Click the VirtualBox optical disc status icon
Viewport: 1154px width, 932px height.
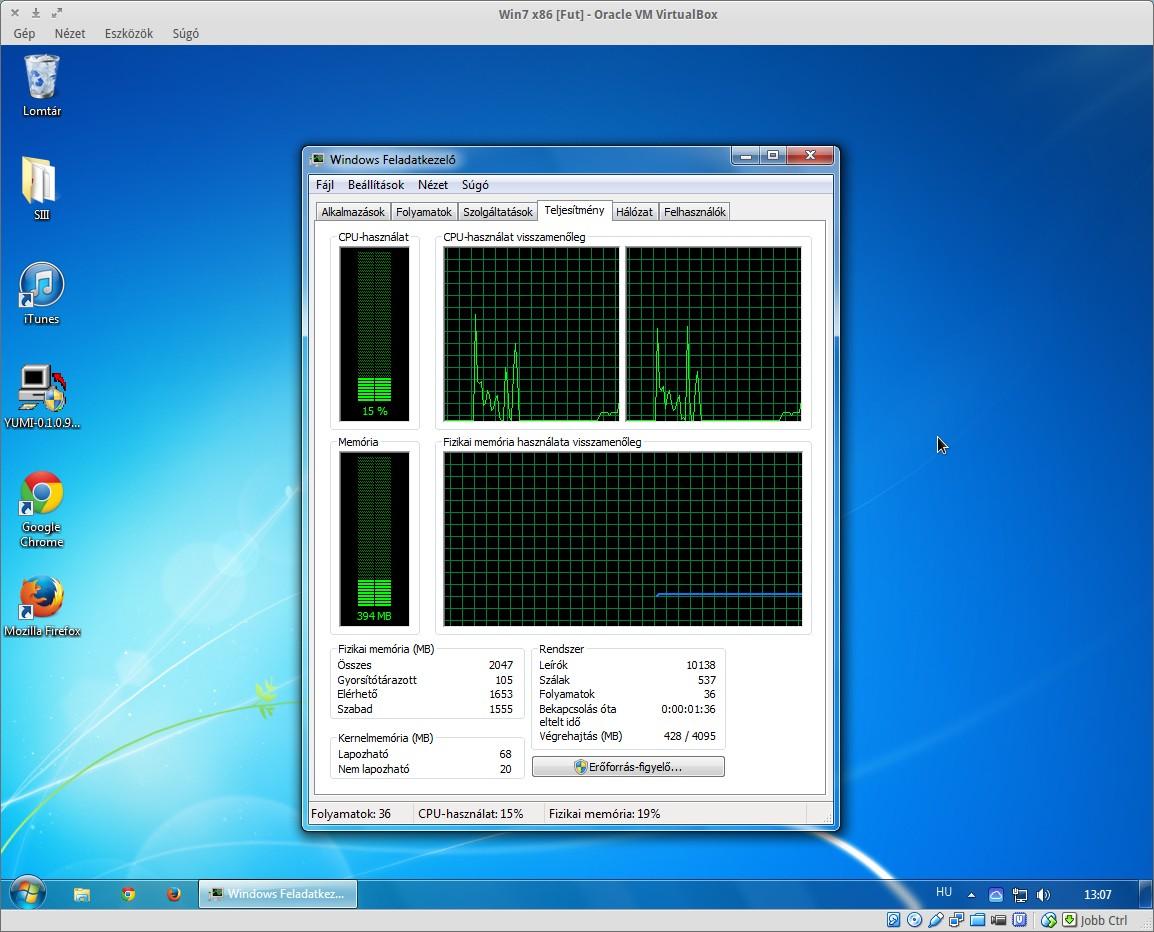915,919
